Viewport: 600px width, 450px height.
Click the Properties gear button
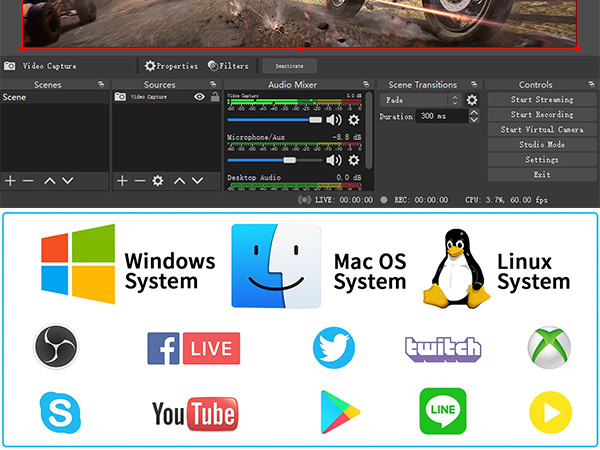click(x=171, y=66)
